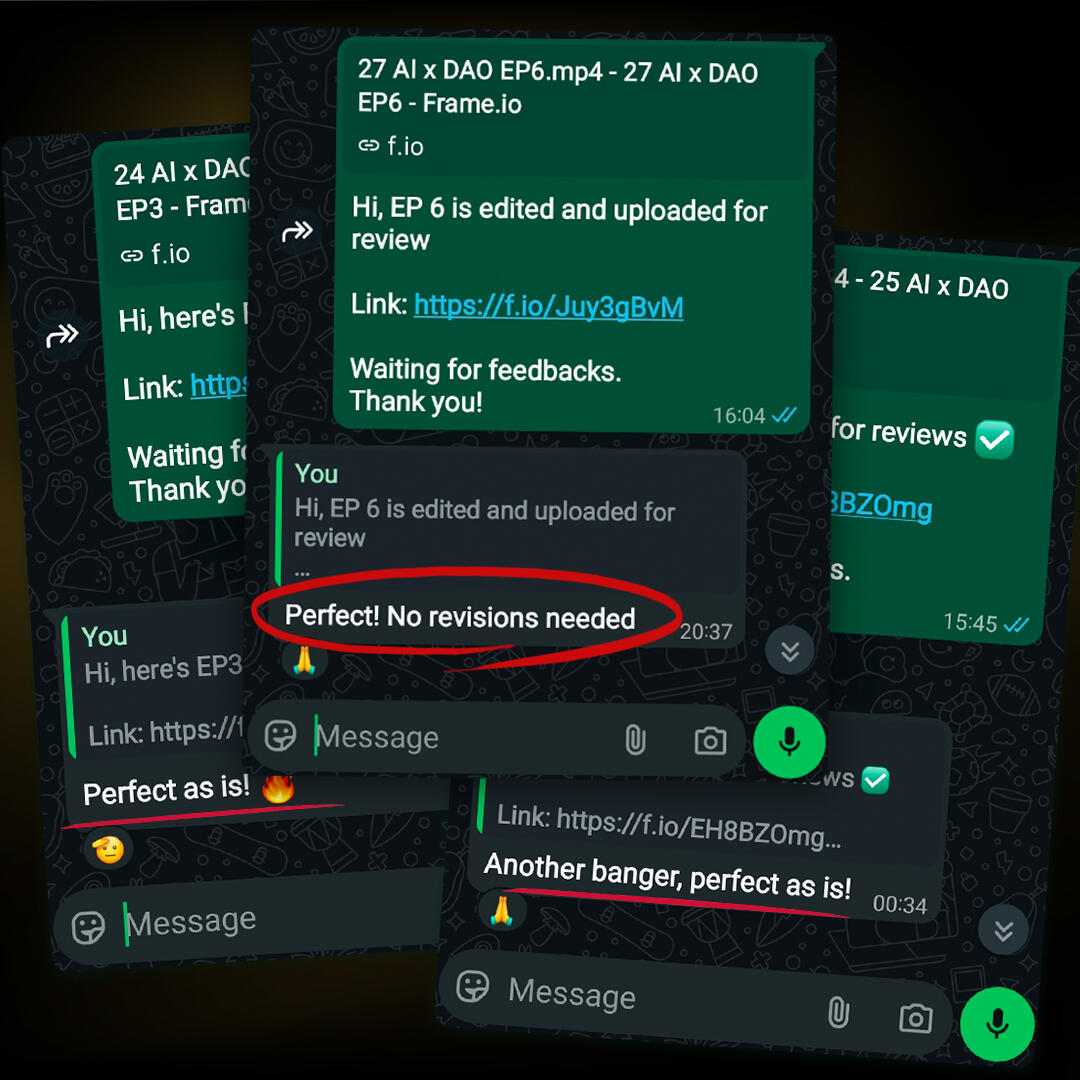Tap the quoted 'You' EP 6 reply preview

(510, 518)
